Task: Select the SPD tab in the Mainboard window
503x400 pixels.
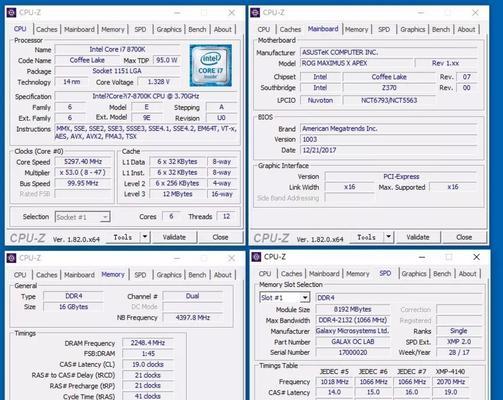Action: (384, 29)
